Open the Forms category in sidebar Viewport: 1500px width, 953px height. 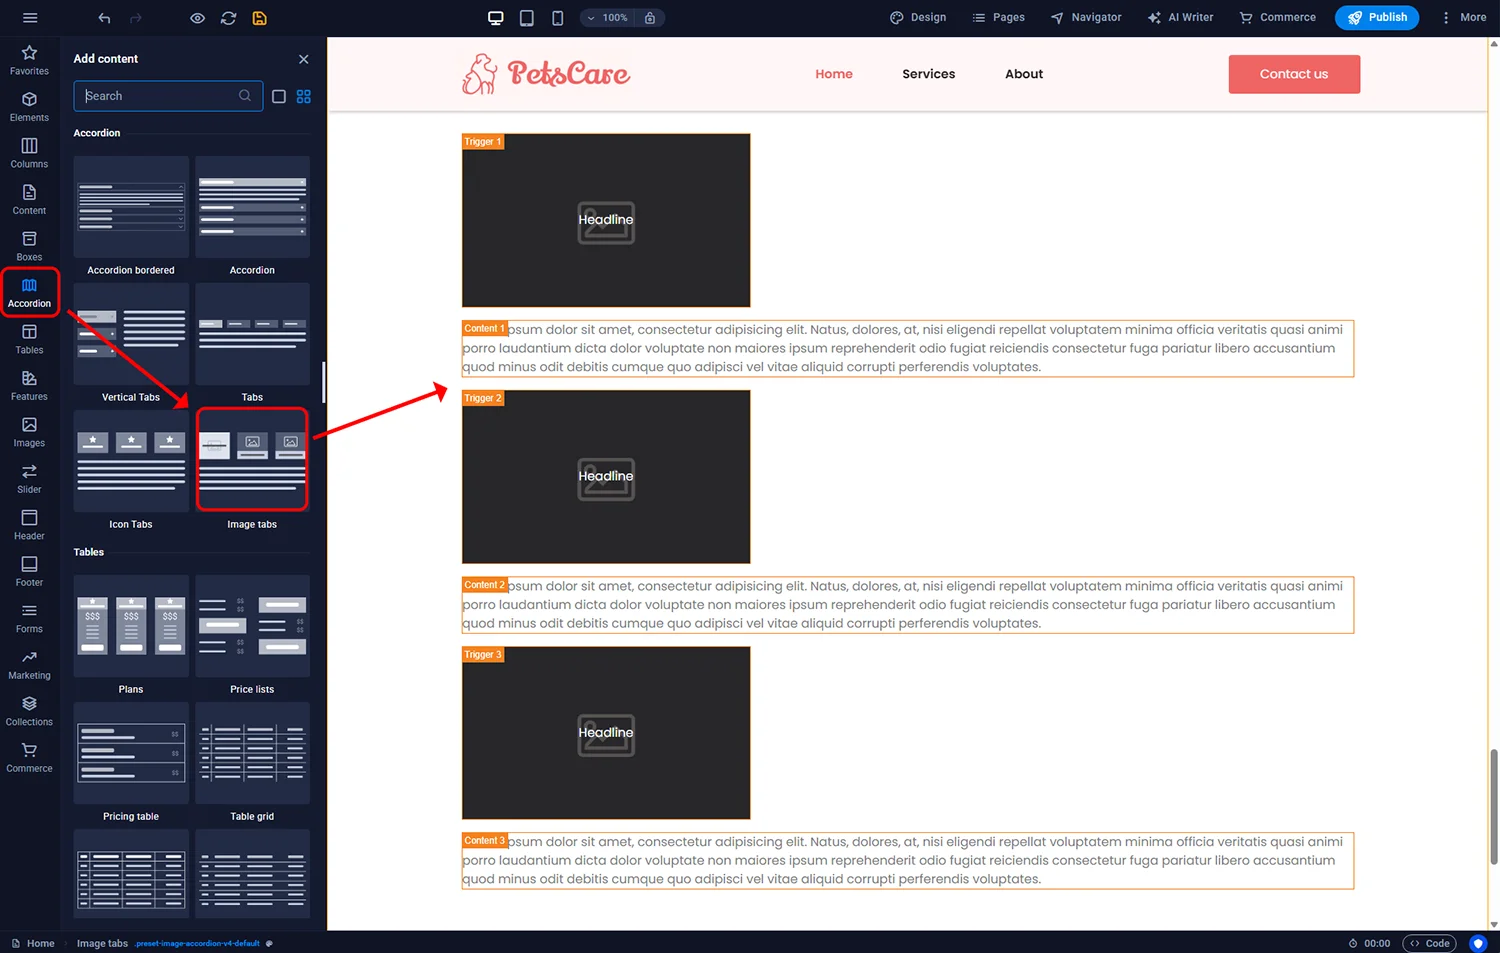point(29,618)
